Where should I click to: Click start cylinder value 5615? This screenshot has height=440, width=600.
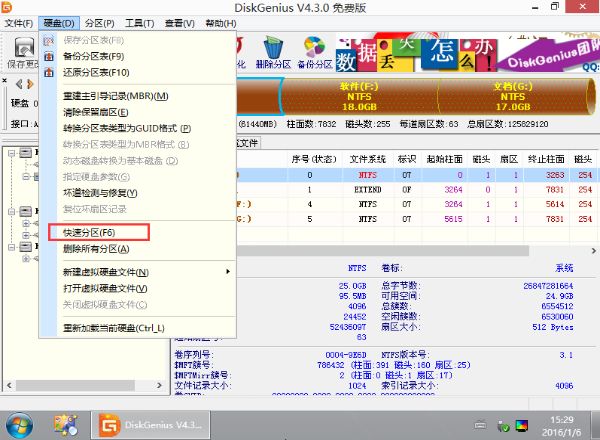pyautogui.click(x=453, y=219)
